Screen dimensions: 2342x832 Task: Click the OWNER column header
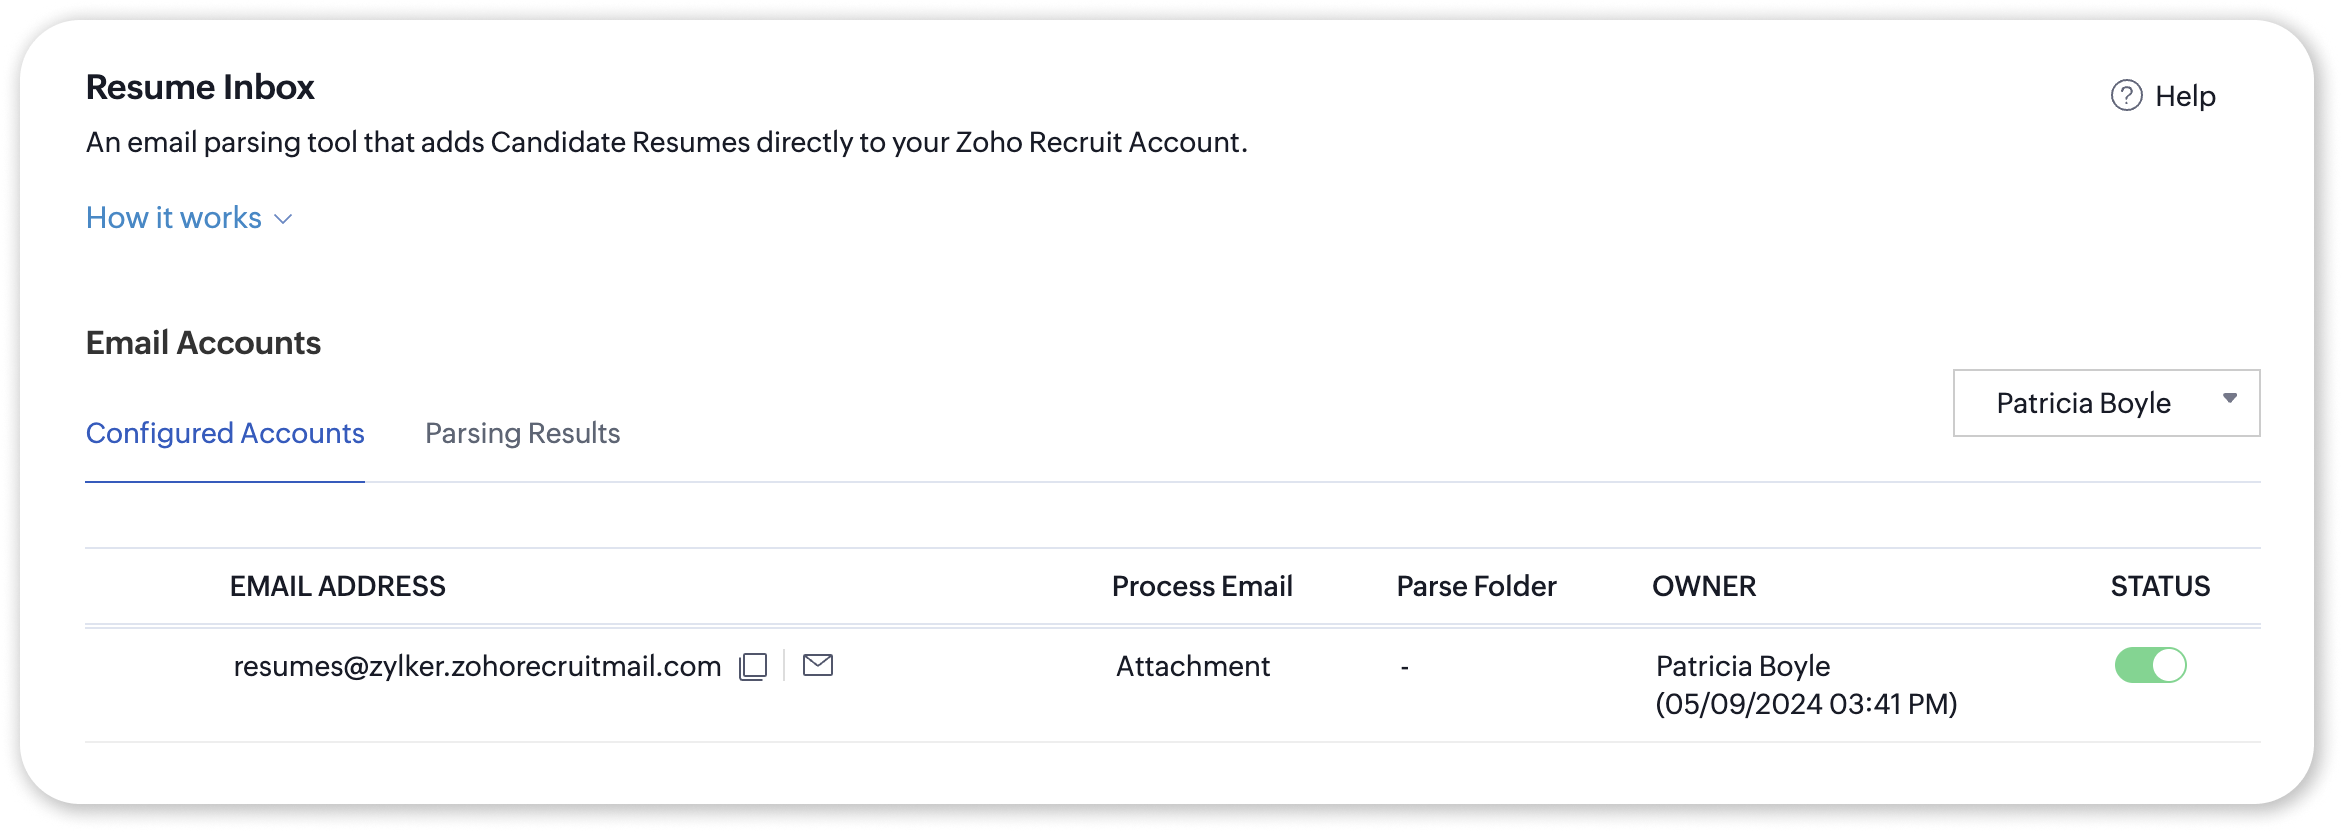[1704, 586]
